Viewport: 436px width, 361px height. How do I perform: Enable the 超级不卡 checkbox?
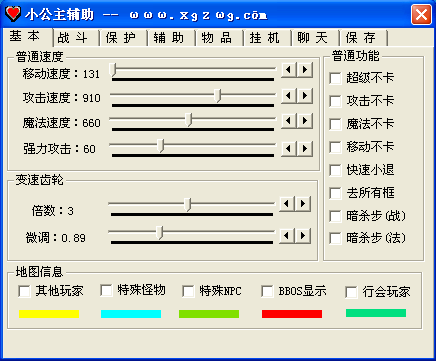[335, 79]
